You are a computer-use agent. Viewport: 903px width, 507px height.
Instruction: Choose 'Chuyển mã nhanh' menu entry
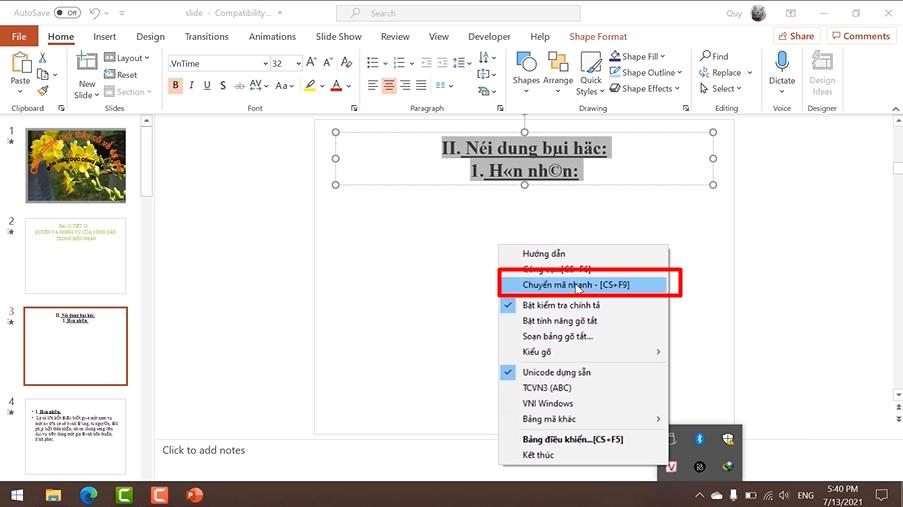(576, 285)
